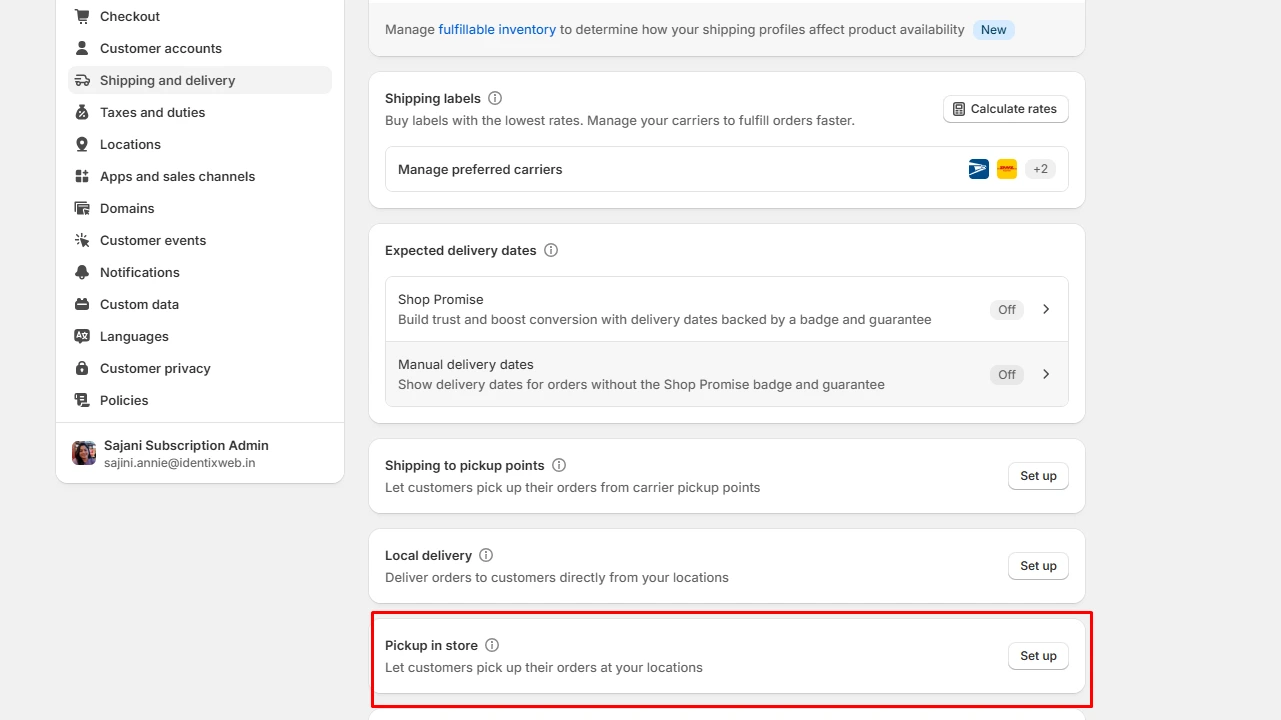Click the Sajani Subscription Admin avatar

[x=84, y=453]
